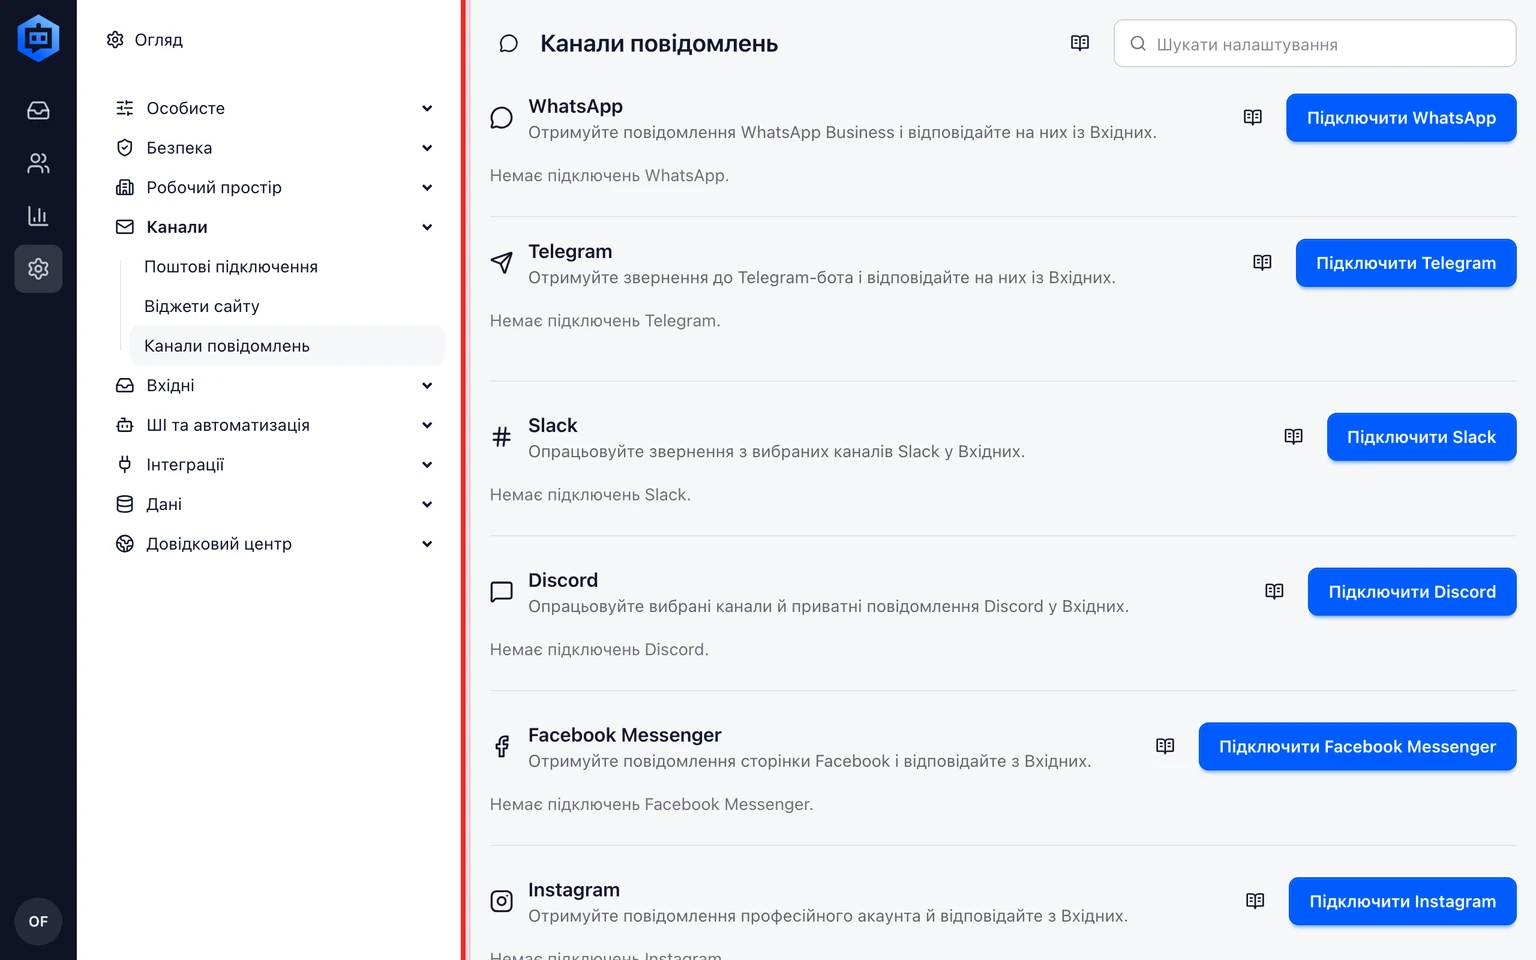
Task: Collapse the Канали section chevron
Action: [427, 227]
